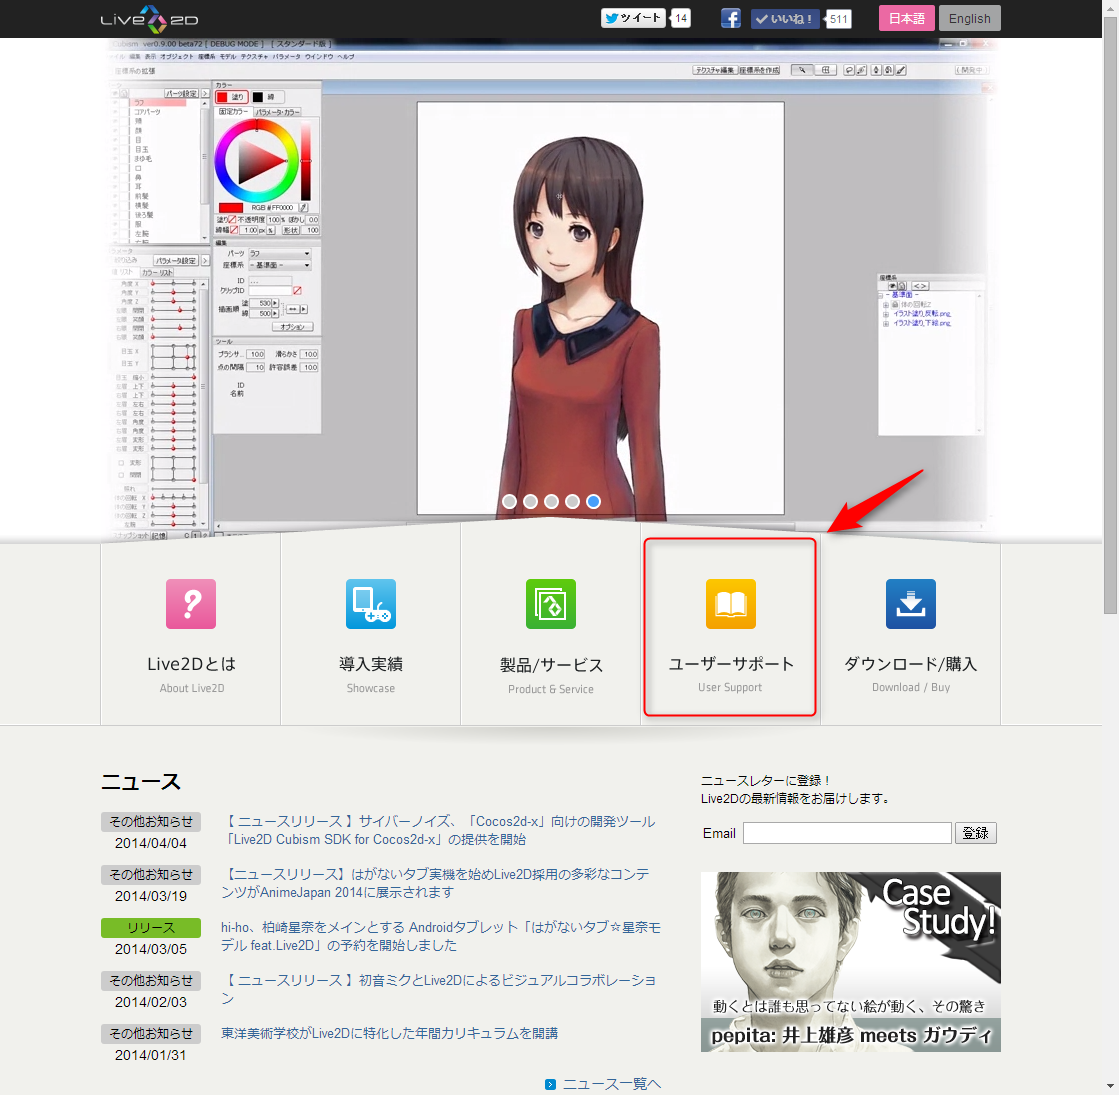Image resolution: width=1119 pixels, height=1095 pixels.
Task: Click the pink question mark icon
Action: 191,604
